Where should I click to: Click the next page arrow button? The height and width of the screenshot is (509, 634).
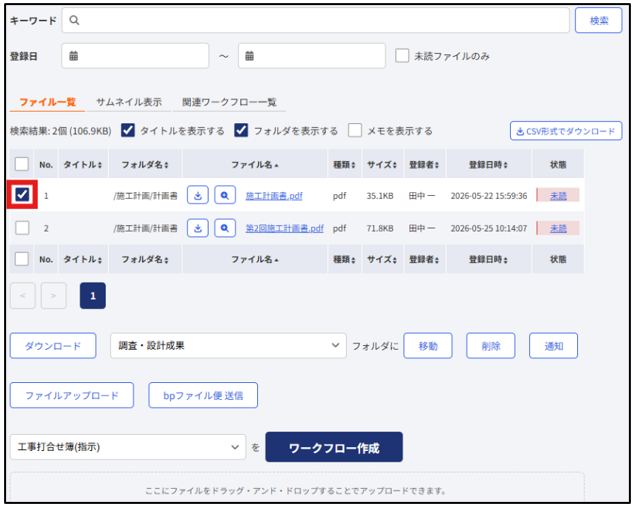coord(53,296)
